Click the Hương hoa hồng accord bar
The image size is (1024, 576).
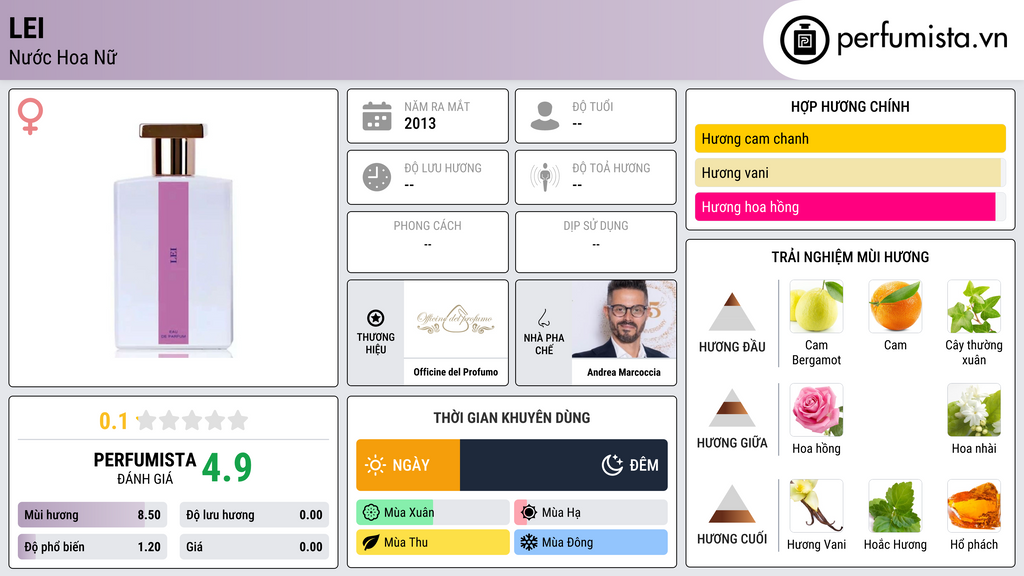coord(850,207)
